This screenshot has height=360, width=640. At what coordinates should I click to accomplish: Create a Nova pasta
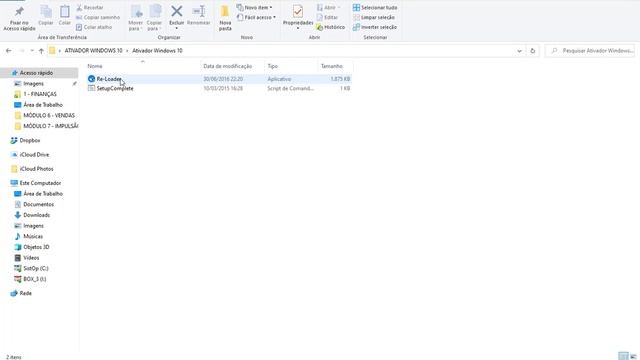coord(225,18)
